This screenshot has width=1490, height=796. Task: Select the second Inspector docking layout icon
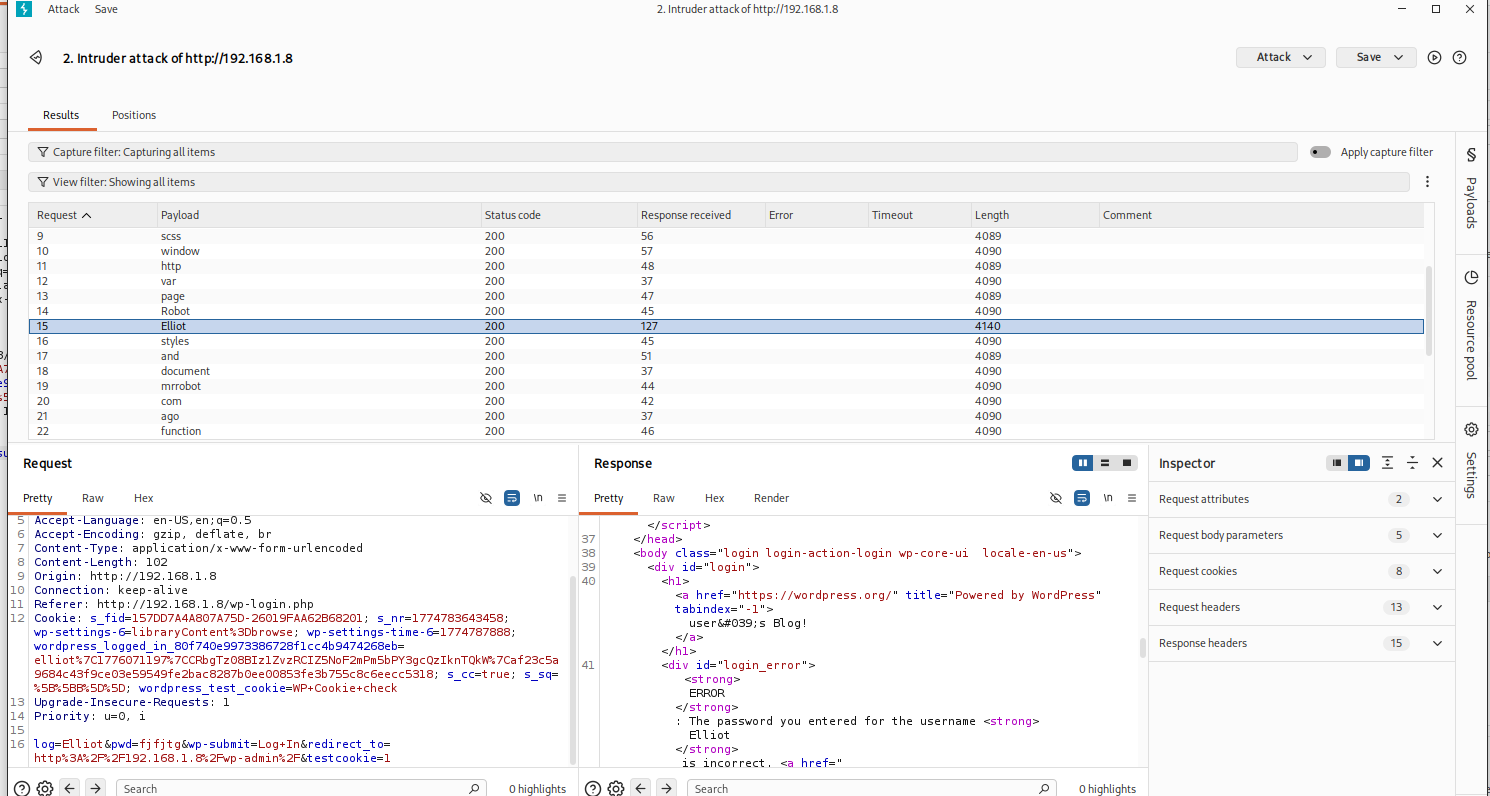tap(1358, 463)
